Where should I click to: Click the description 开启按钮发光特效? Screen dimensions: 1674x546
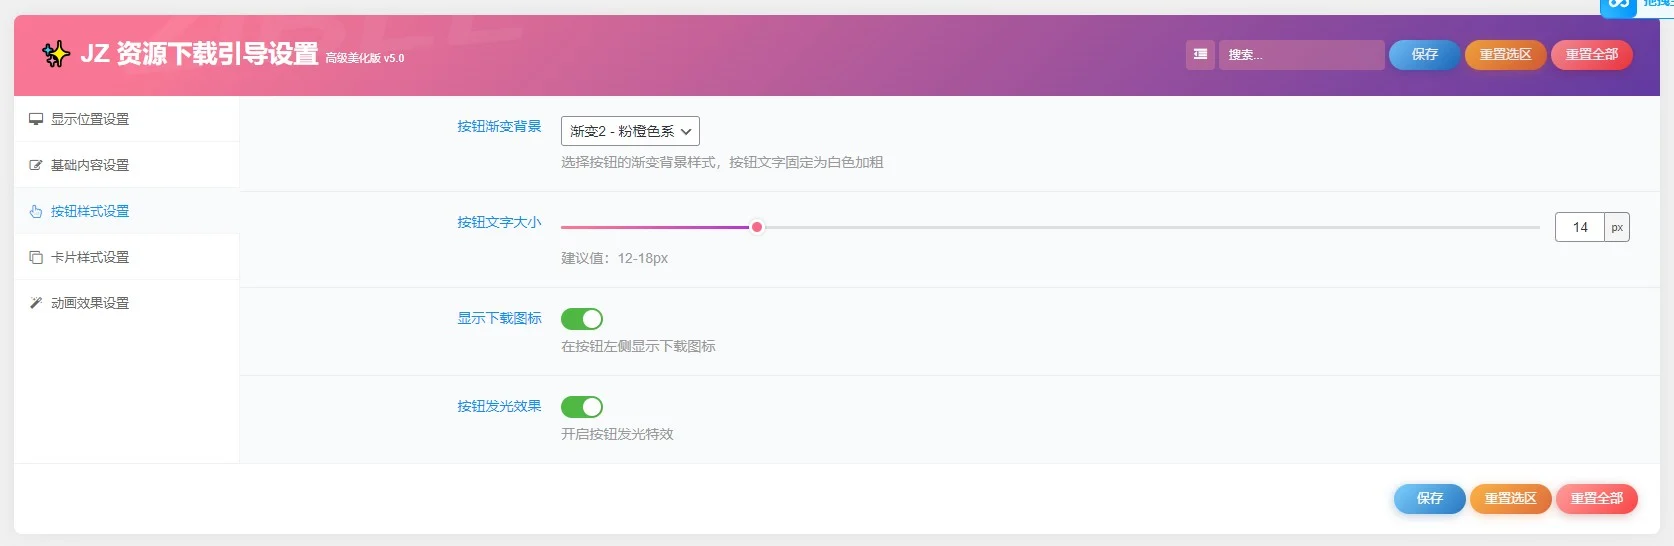[617, 434]
